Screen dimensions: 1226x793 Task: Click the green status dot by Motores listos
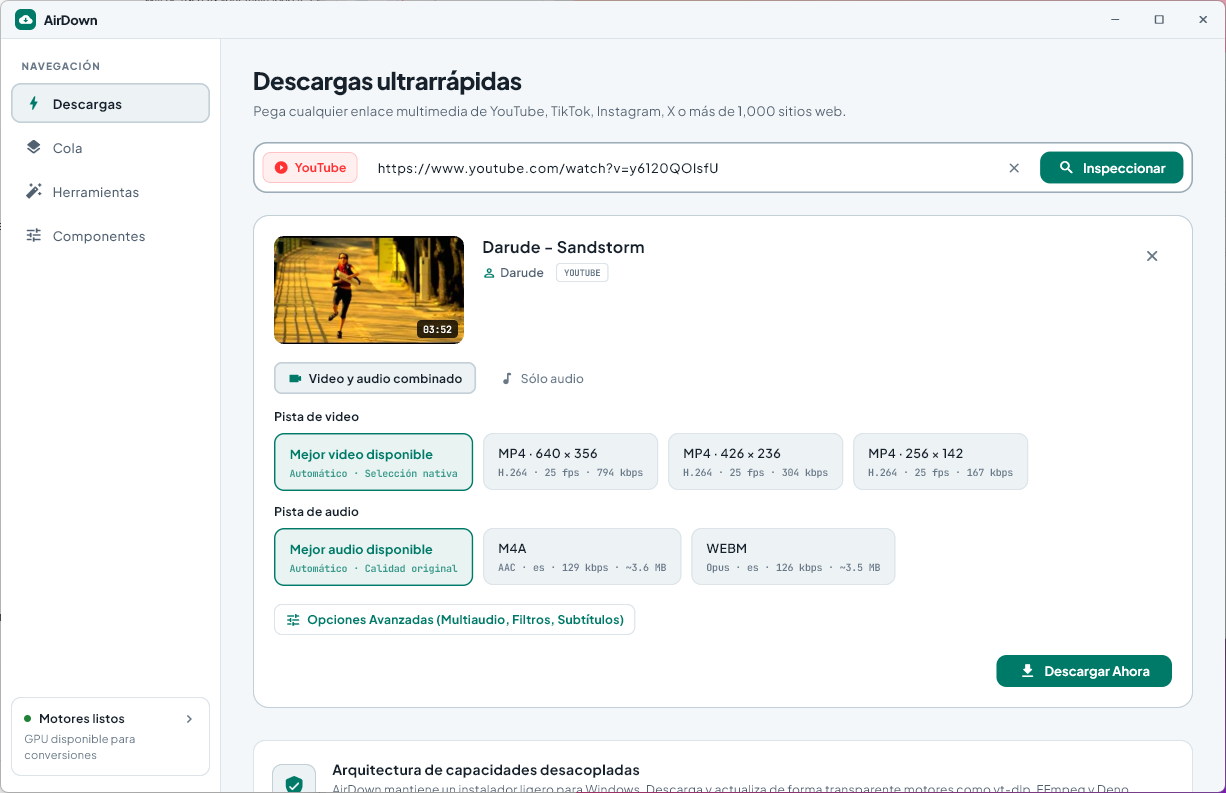tap(28, 719)
